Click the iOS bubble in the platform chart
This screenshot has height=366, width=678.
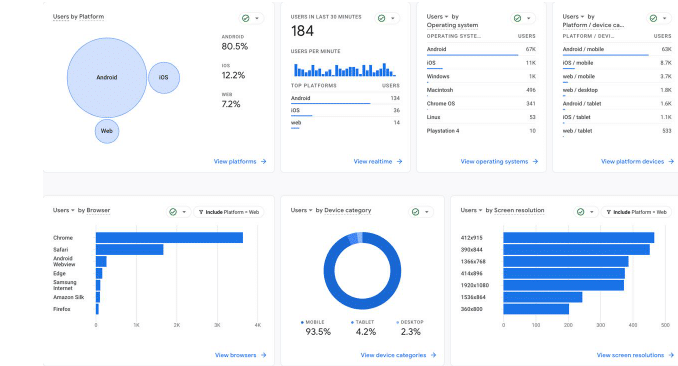coord(164,78)
